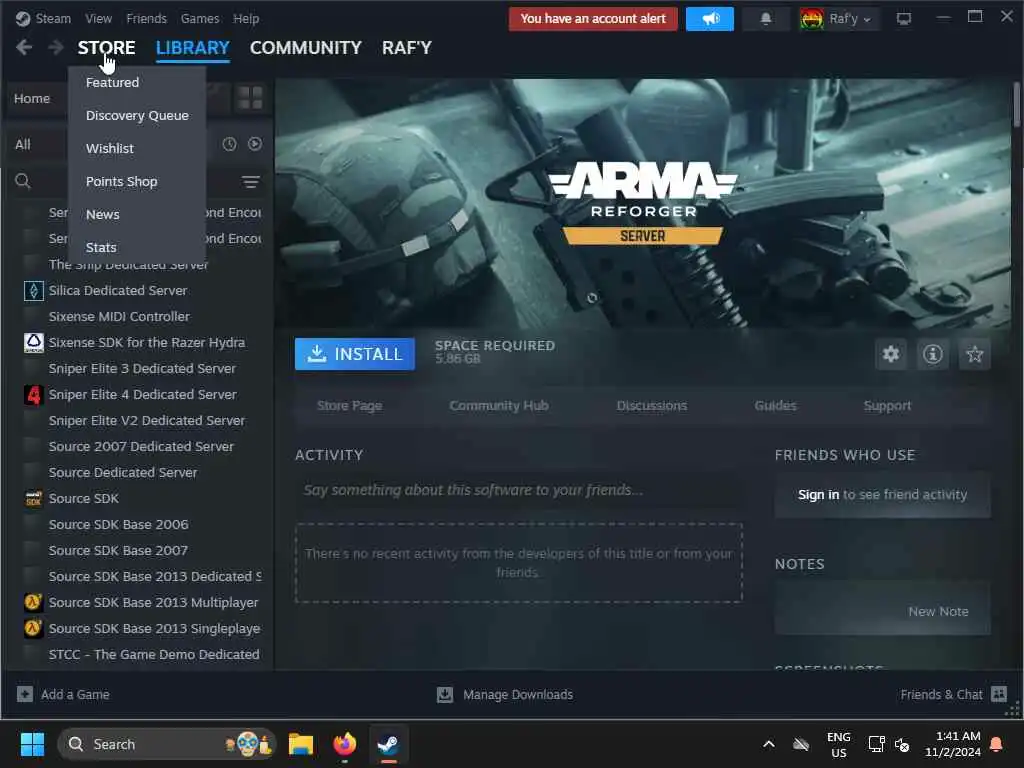The width and height of the screenshot is (1024, 768).
Task: Open the Guides link
Action: coord(775,406)
